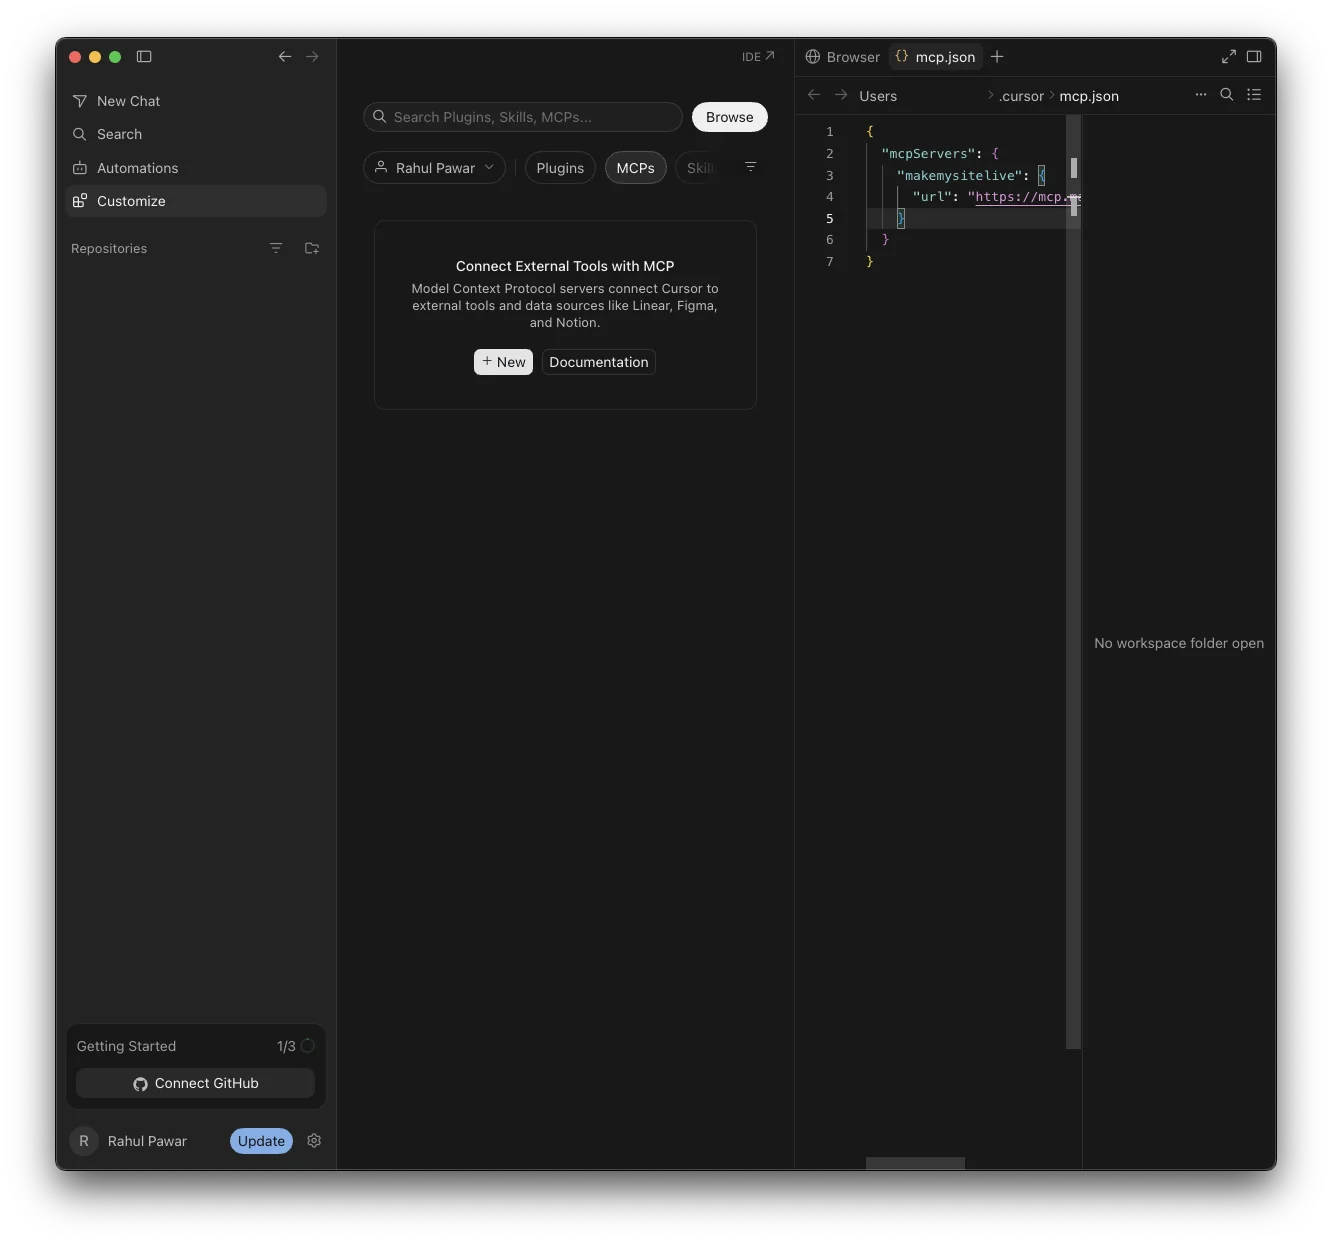Add a New MCP server
This screenshot has height=1244, width=1332.
pos(503,362)
